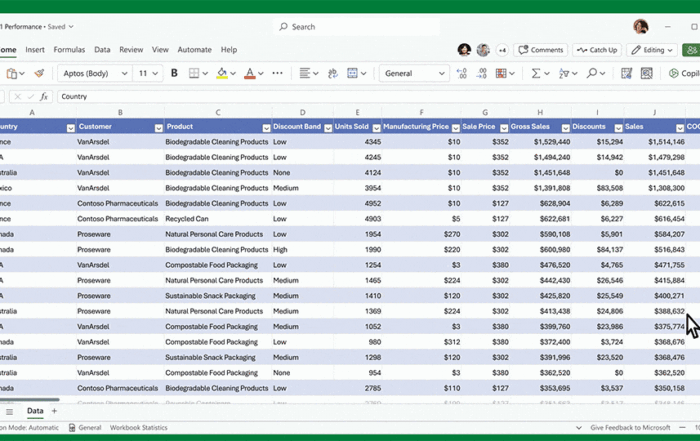Open Customer column filter arrow
Viewport: 700px width, 441px height.
[158, 129]
